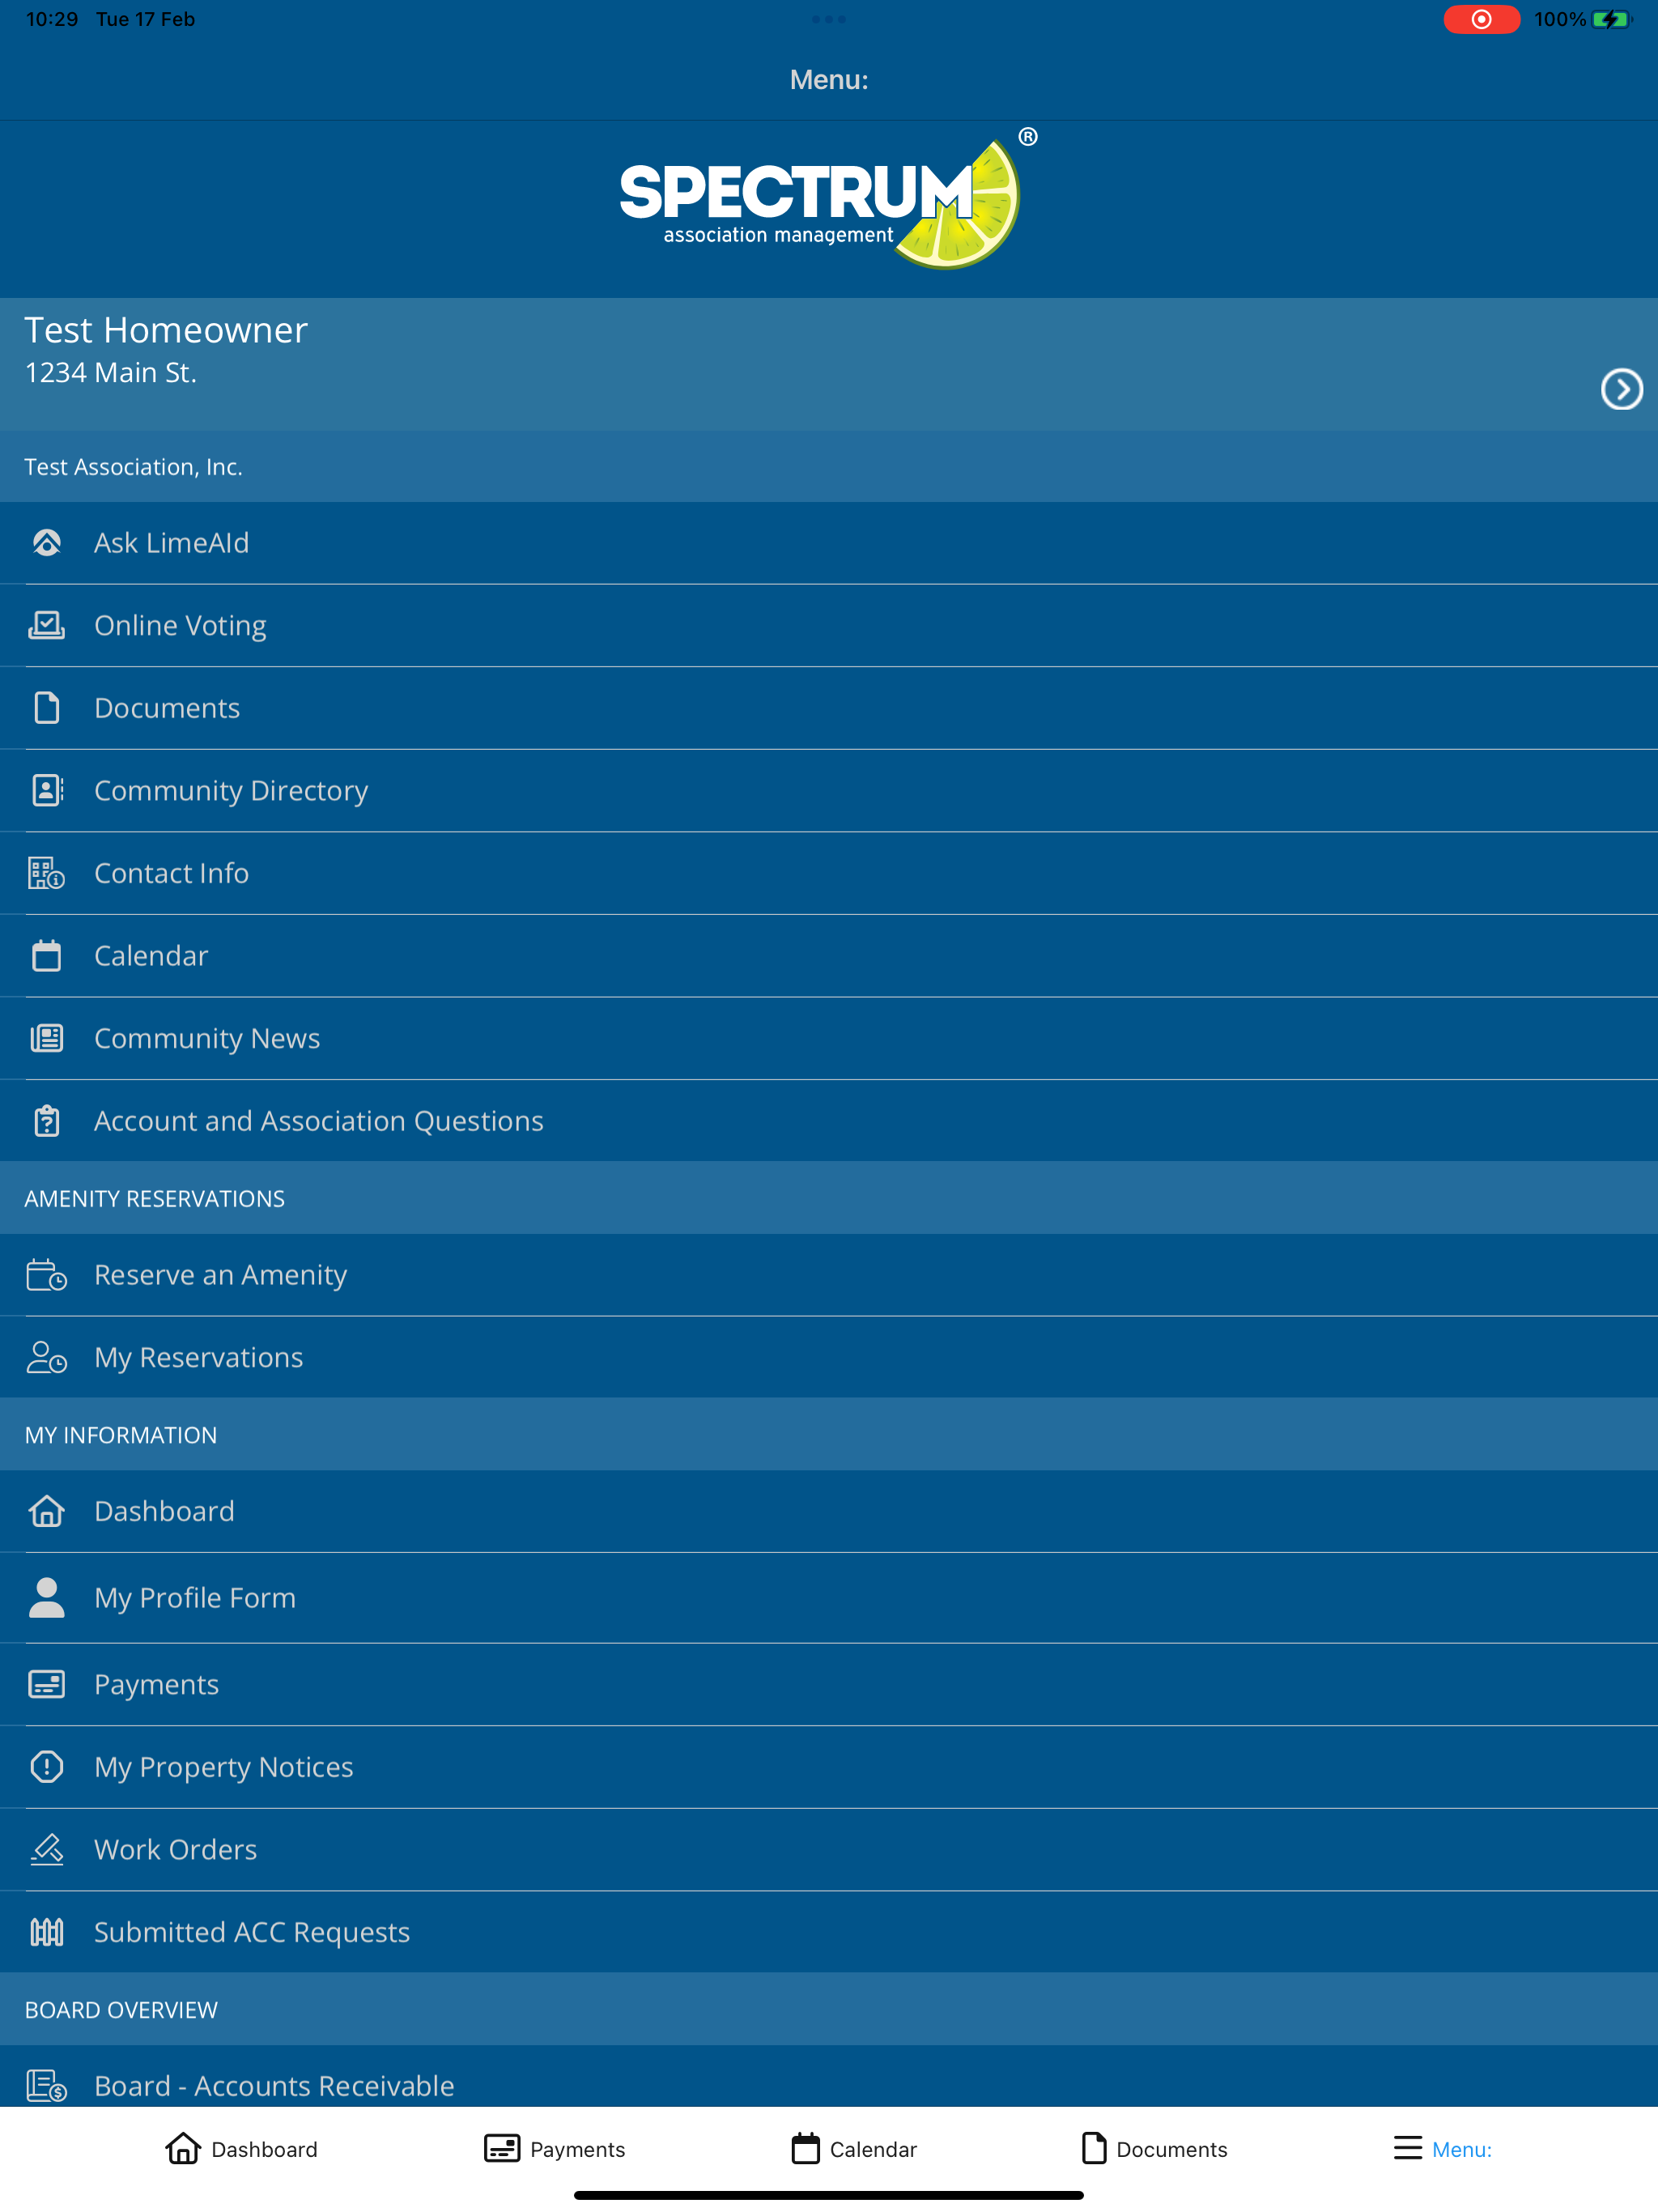The width and height of the screenshot is (1658, 2212).
Task: Tap the Test Association, Inc. label
Action: coord(133,467)
